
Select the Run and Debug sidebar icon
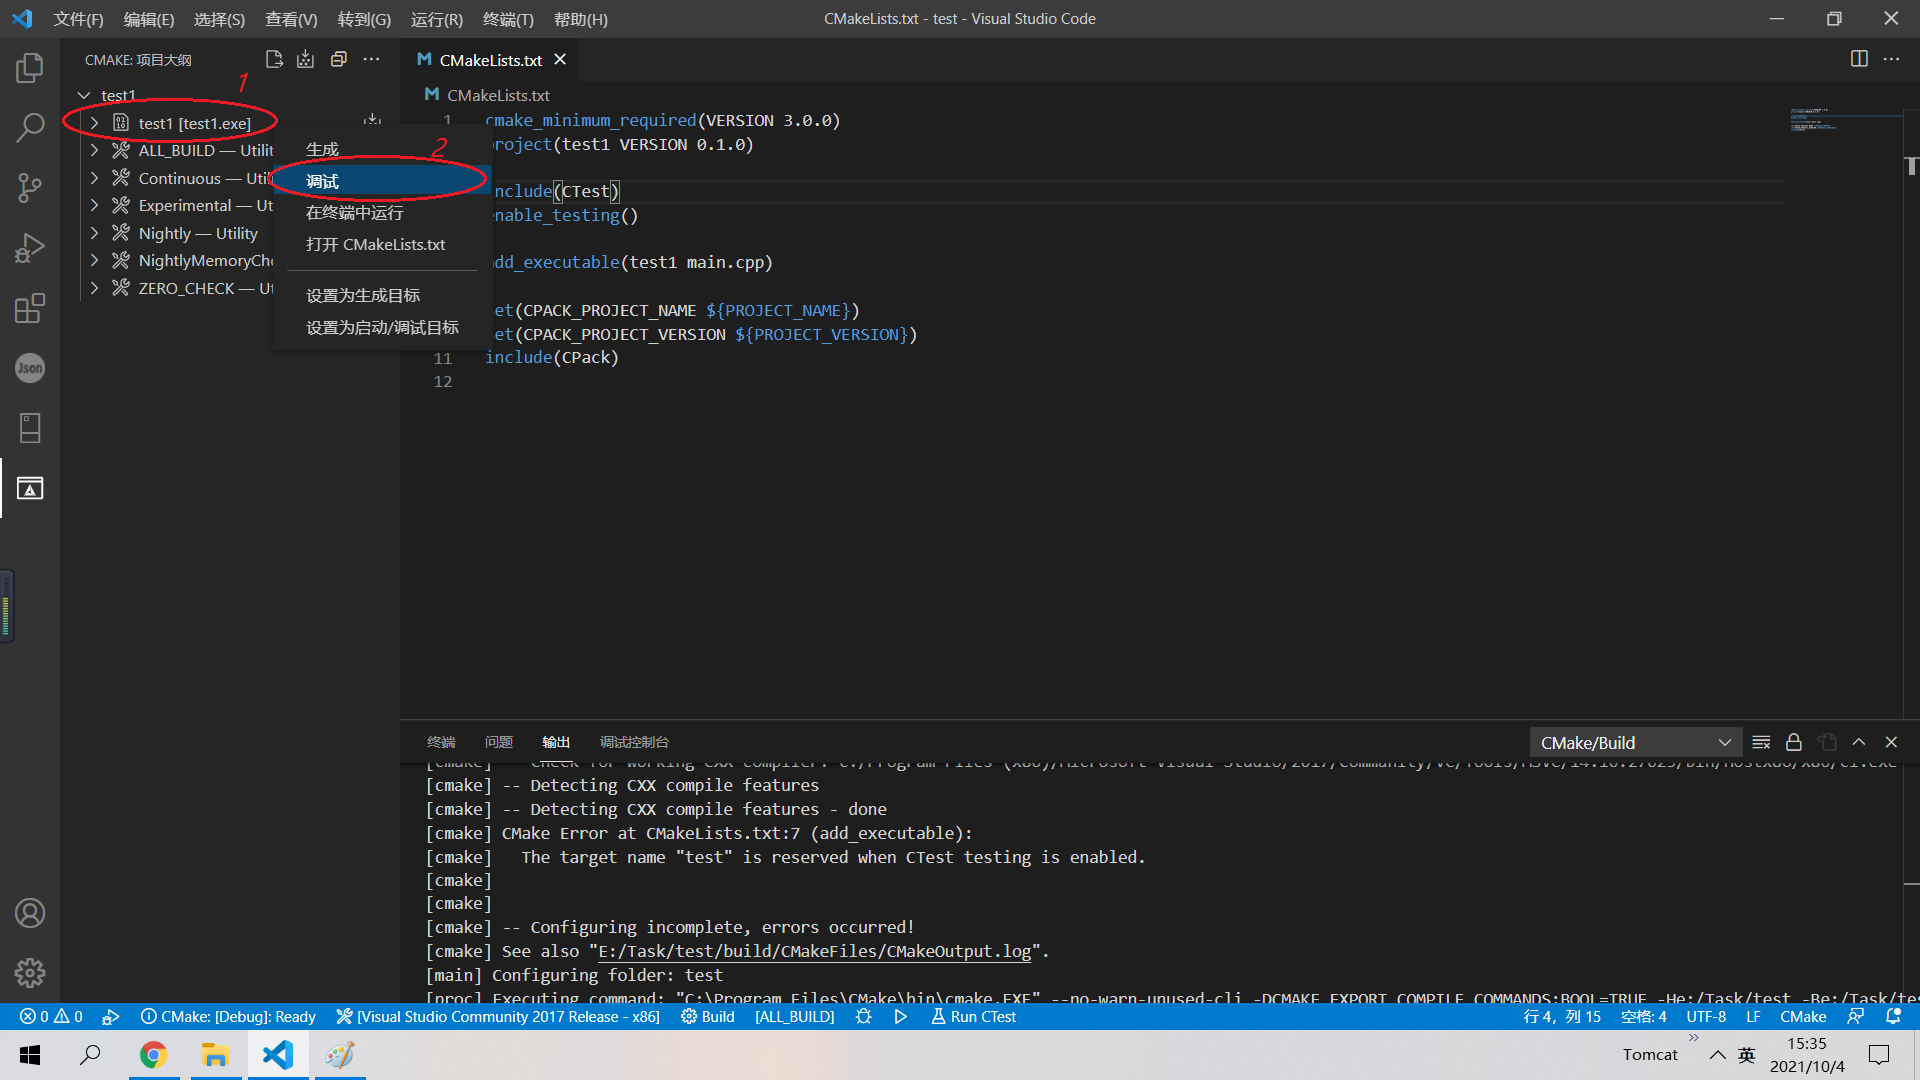[x=30, y=248]
